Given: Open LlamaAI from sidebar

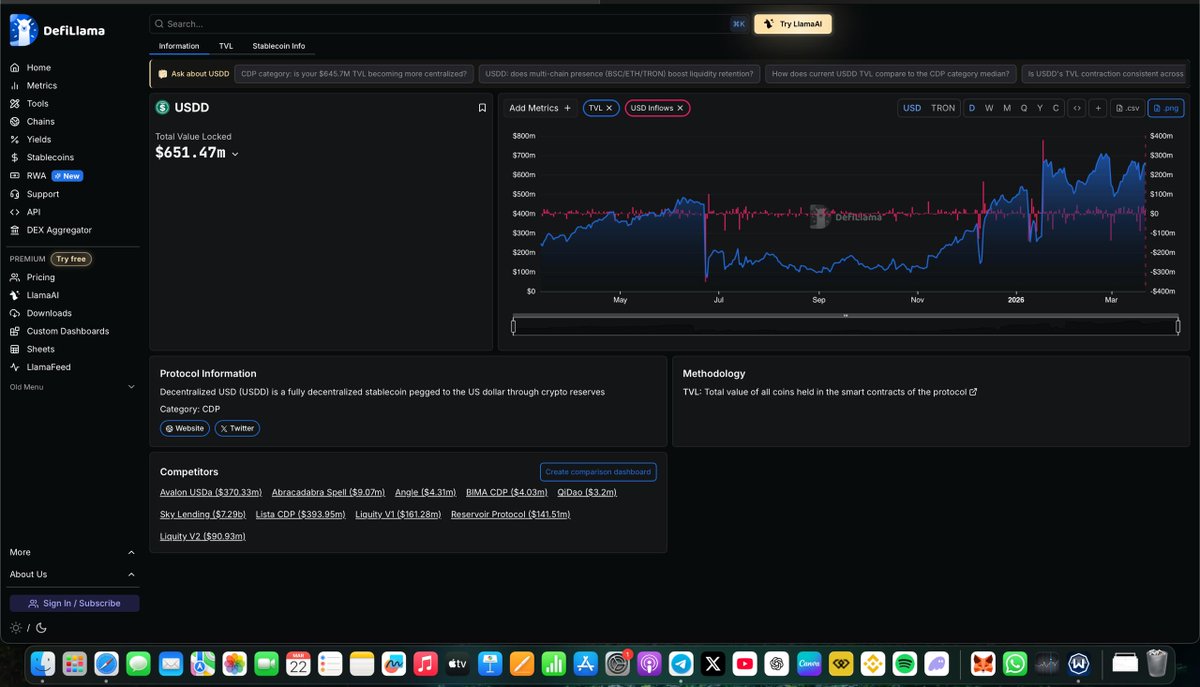Looking at the screenshot, I should (35, 295).
